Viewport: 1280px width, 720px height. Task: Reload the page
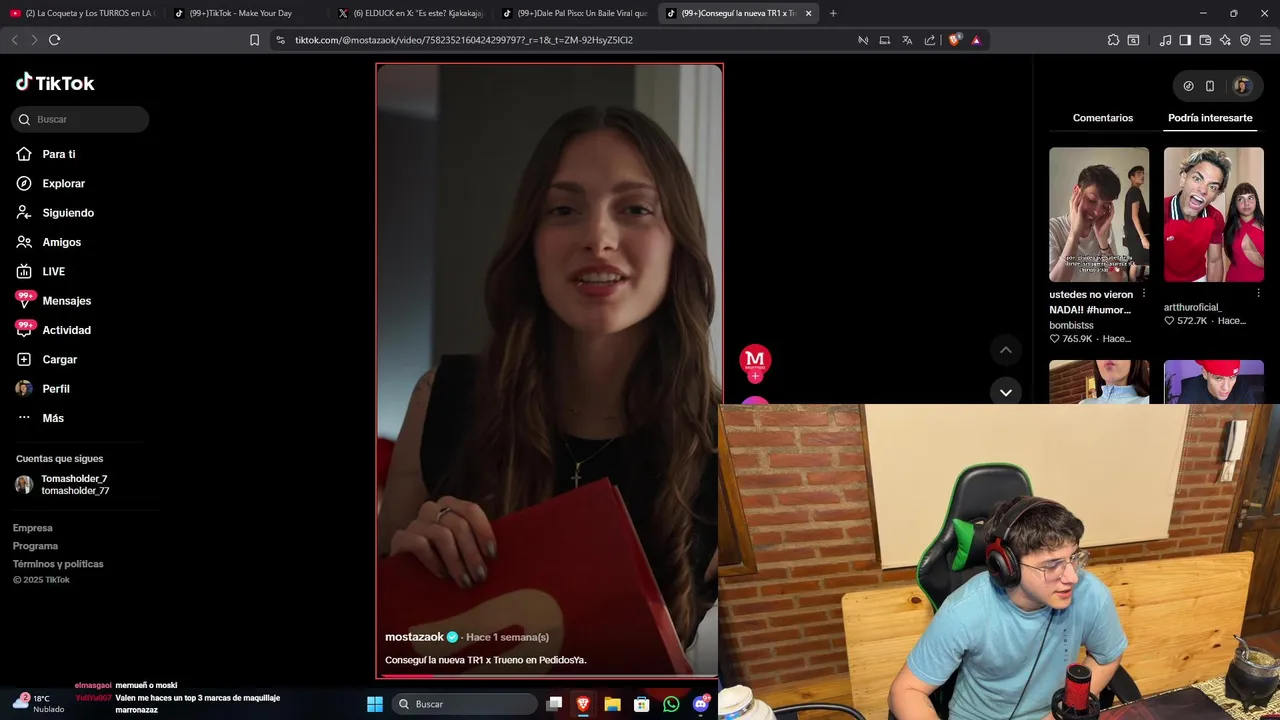point(54,40)
